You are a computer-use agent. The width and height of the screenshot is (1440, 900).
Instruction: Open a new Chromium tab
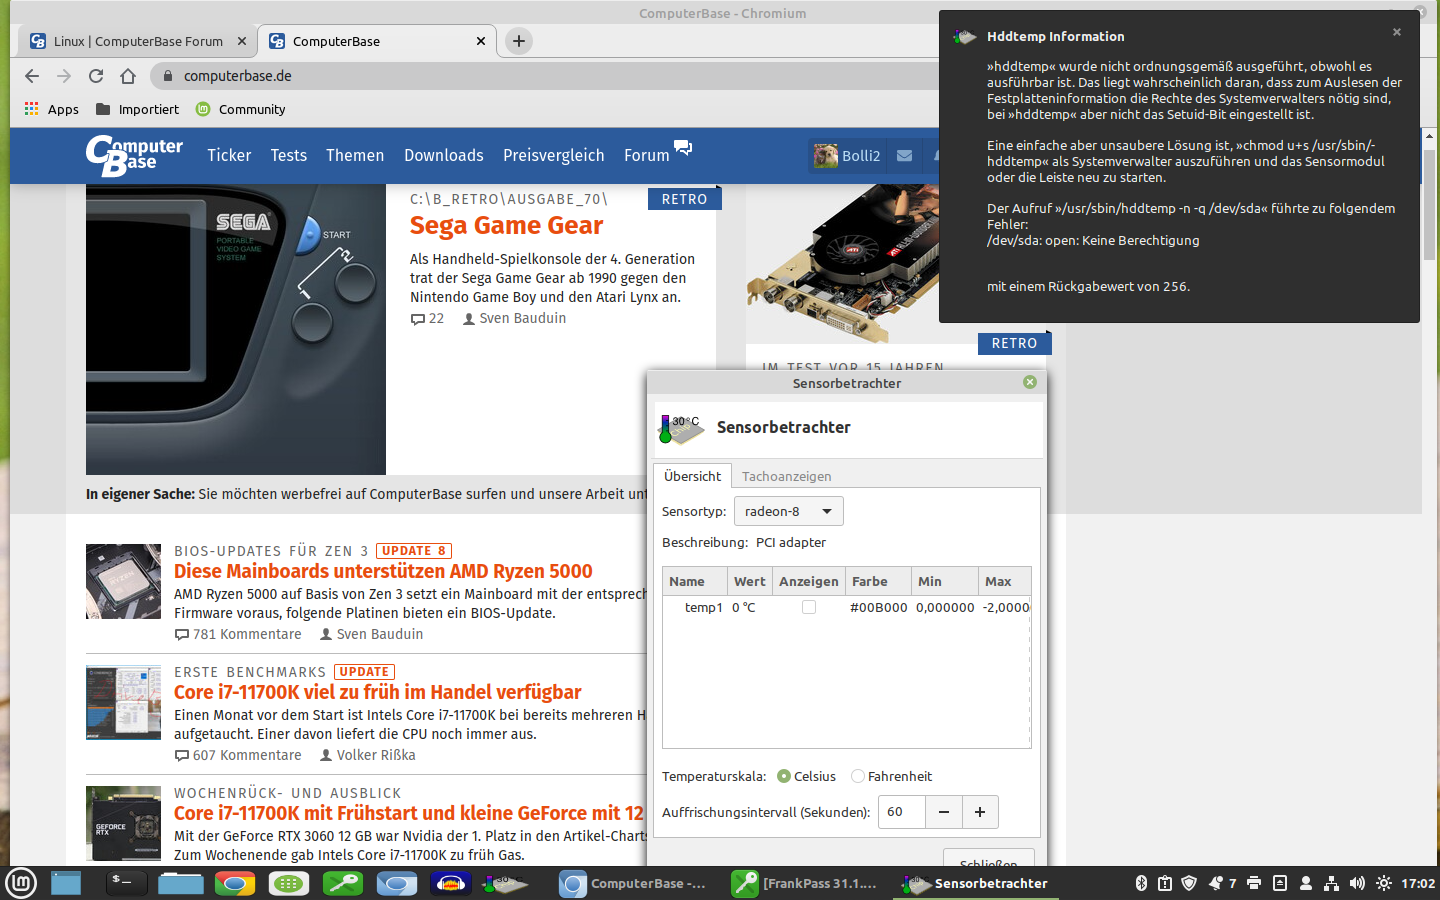518,41
